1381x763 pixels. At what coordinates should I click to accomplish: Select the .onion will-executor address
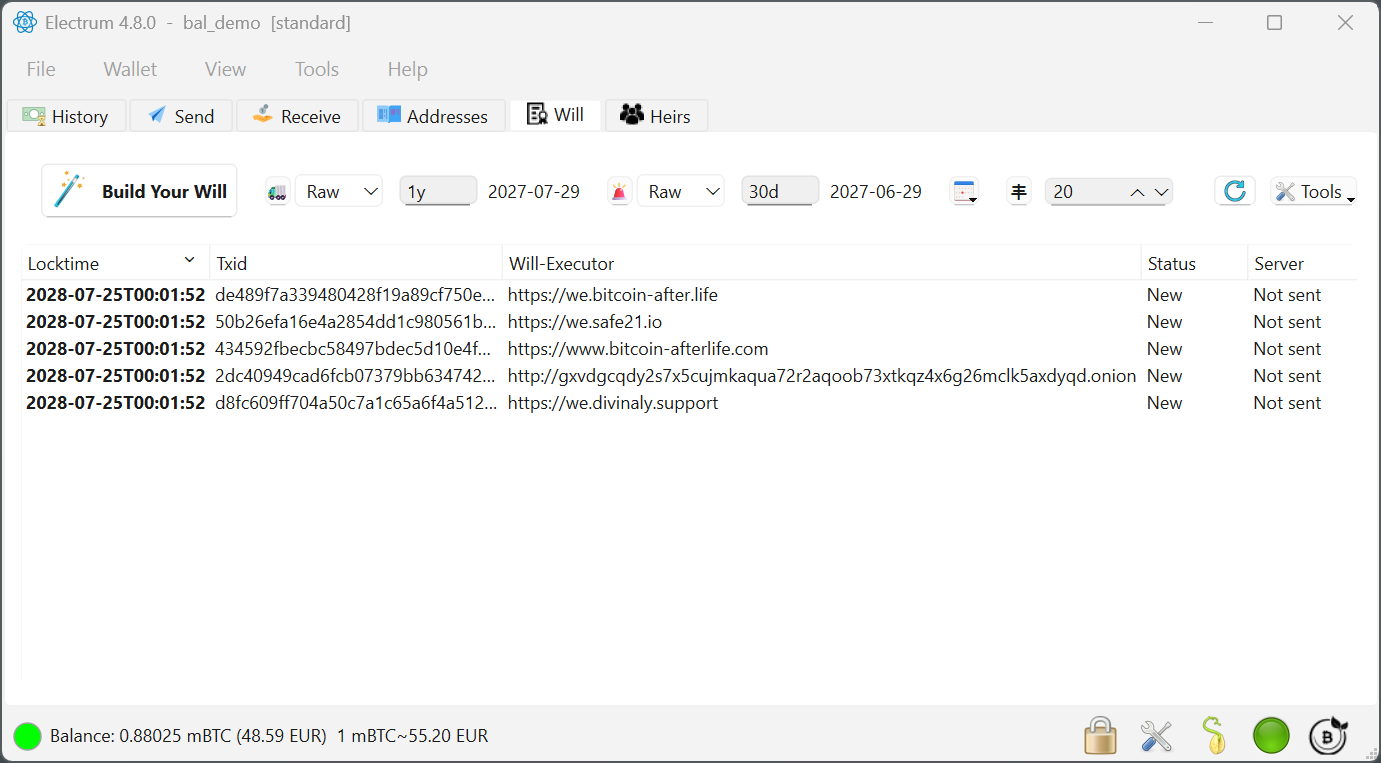tap(822, 376)
